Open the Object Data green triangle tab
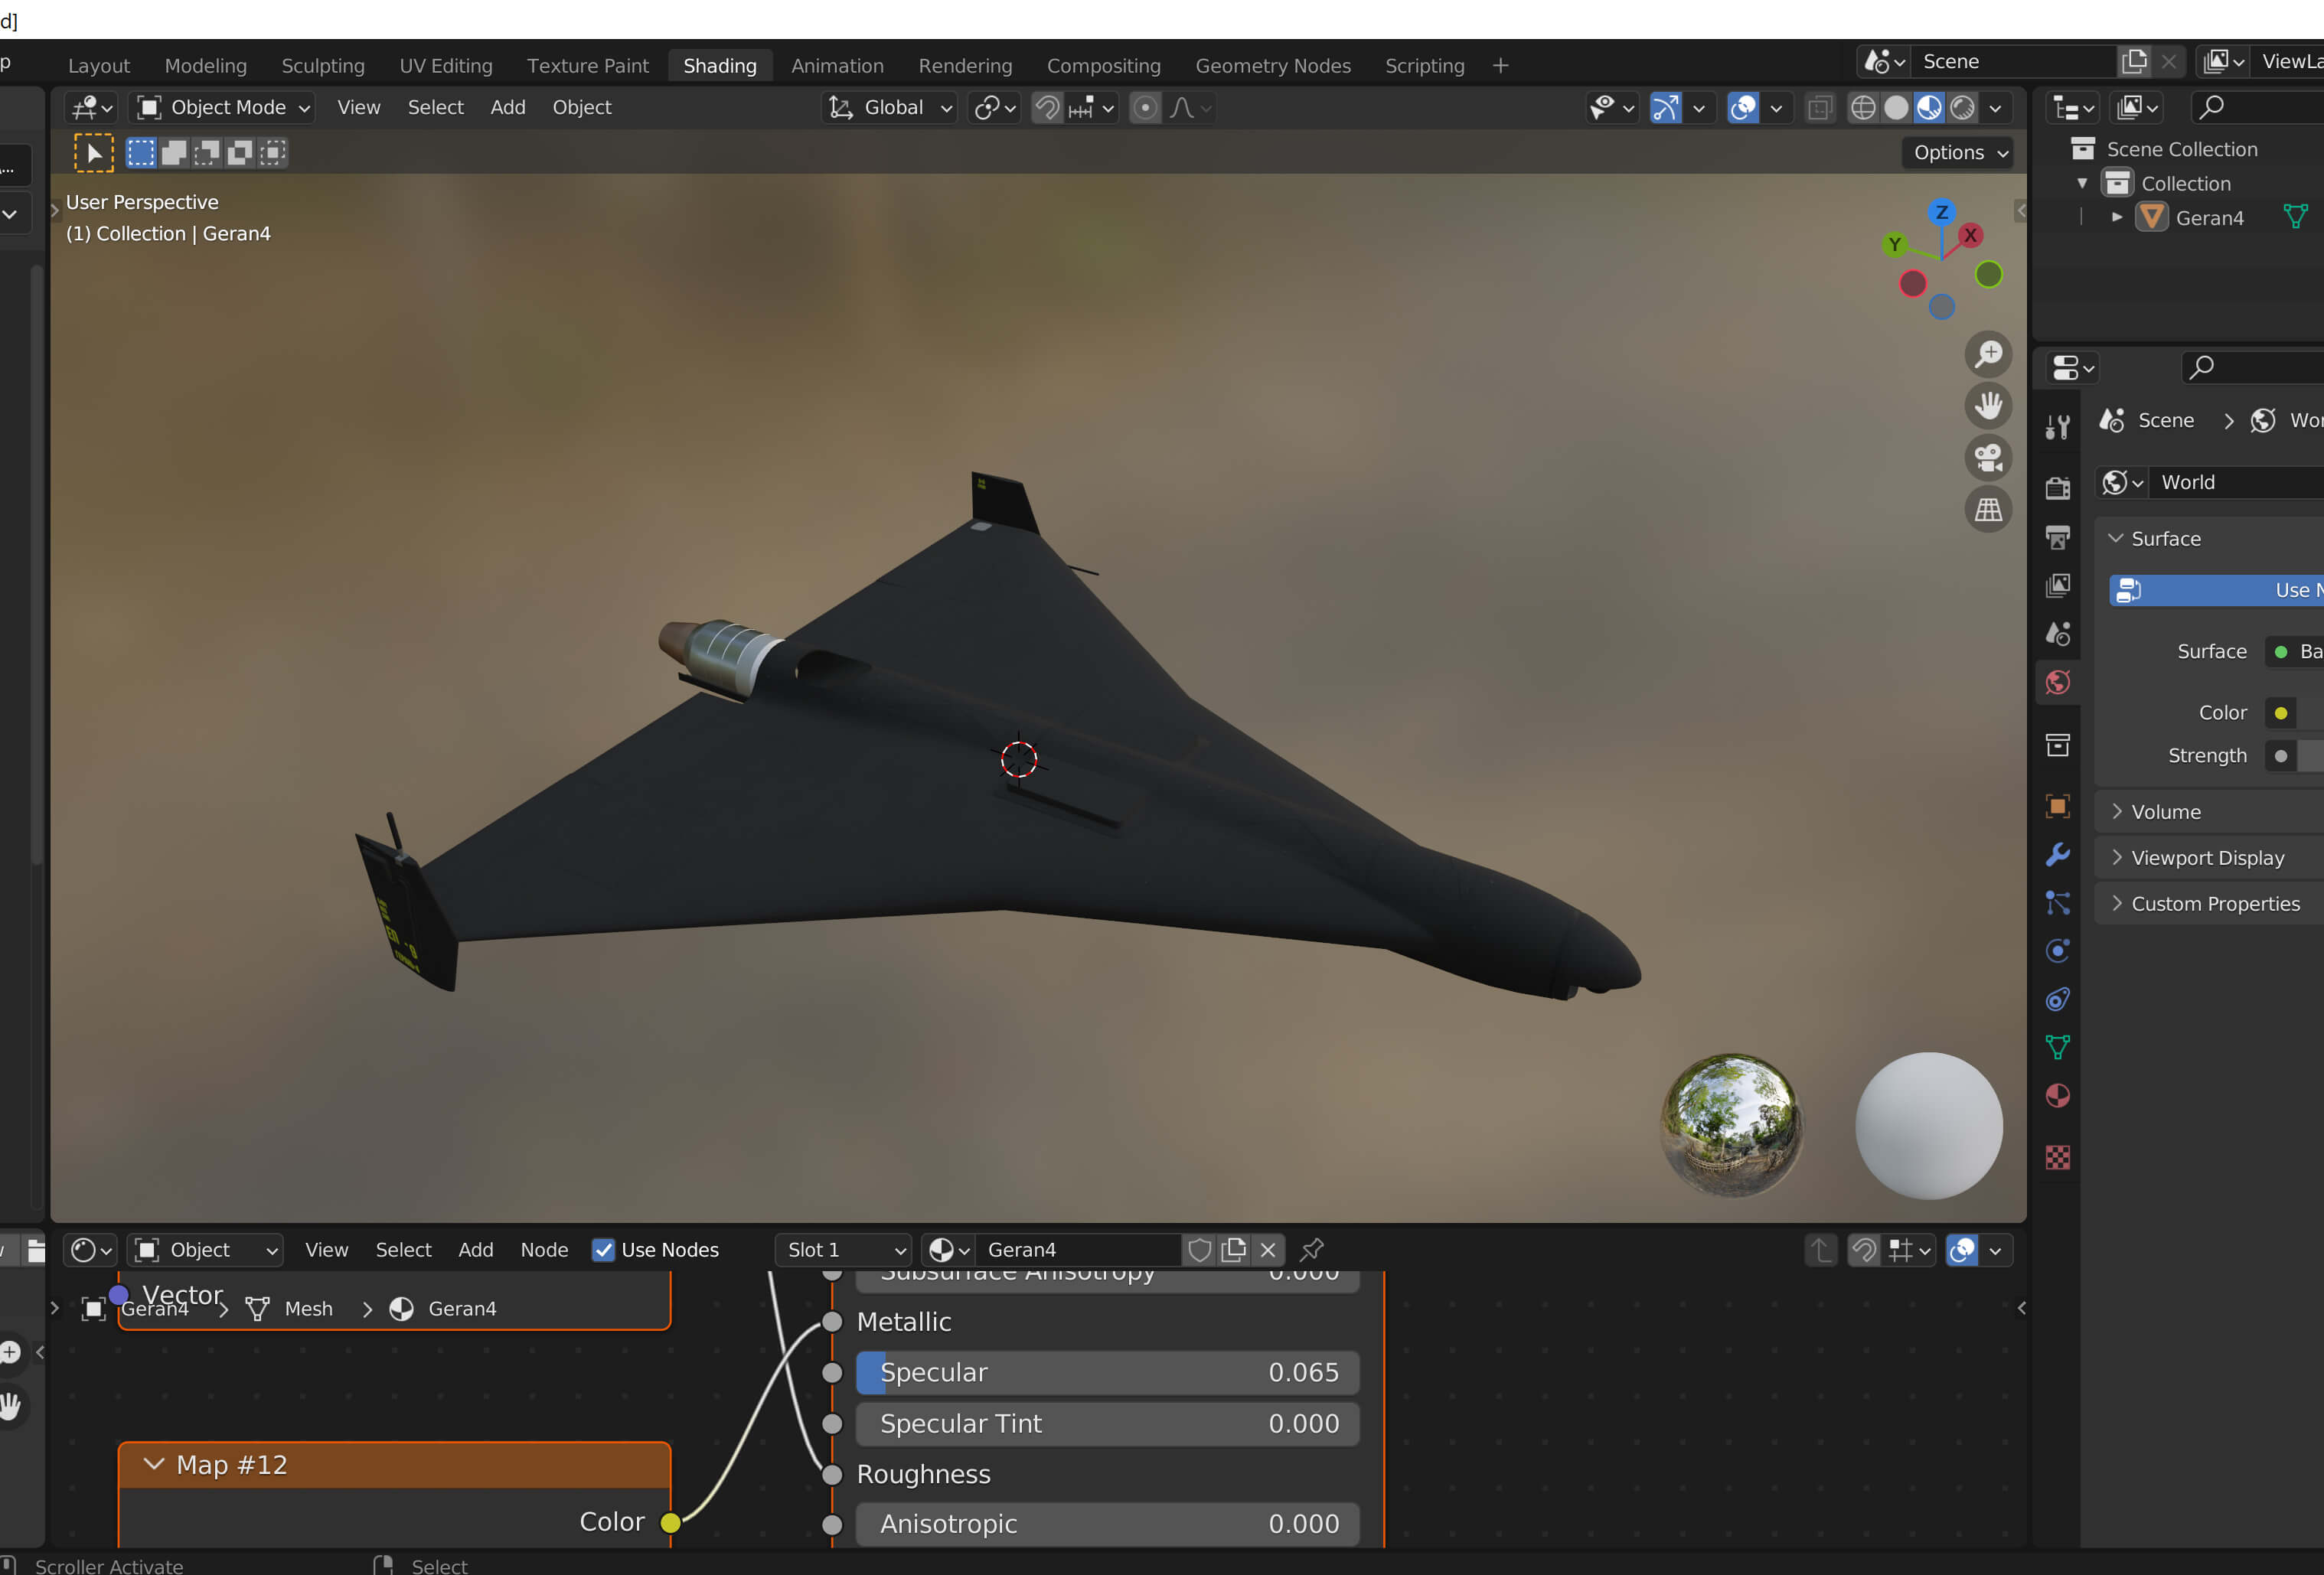This screenshot has height=1575, width=2324. click(x=2057, y=1047)
